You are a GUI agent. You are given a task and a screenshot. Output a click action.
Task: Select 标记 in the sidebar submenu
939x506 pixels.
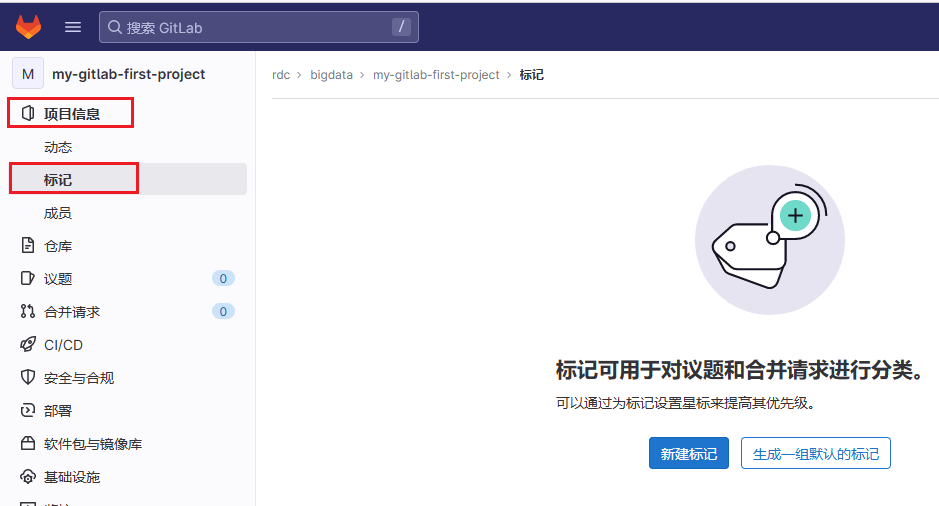[58, 180]
